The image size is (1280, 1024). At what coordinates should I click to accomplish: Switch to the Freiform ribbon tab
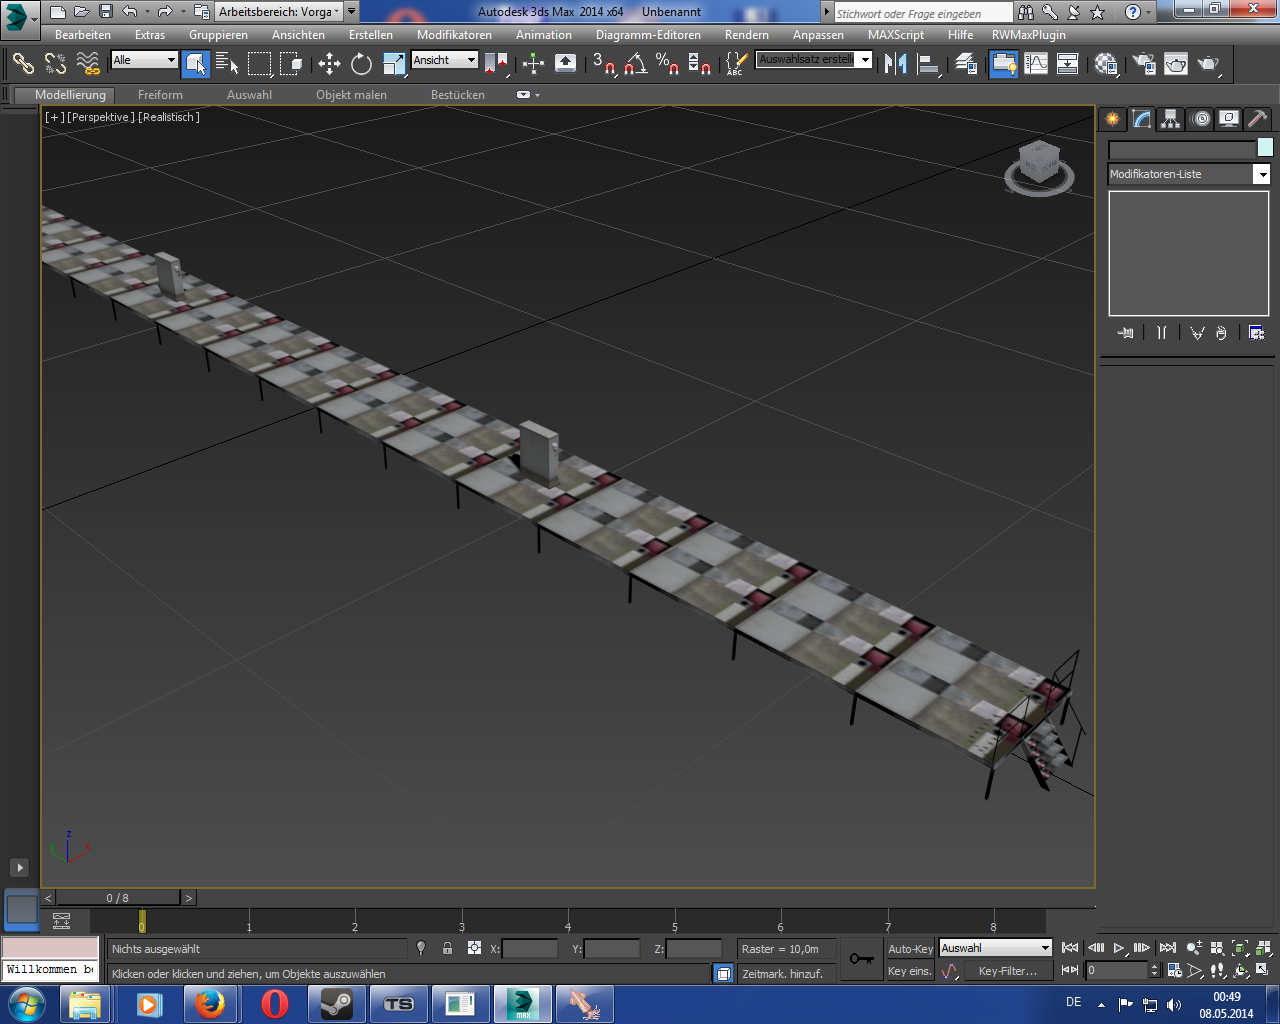point(160,95)
